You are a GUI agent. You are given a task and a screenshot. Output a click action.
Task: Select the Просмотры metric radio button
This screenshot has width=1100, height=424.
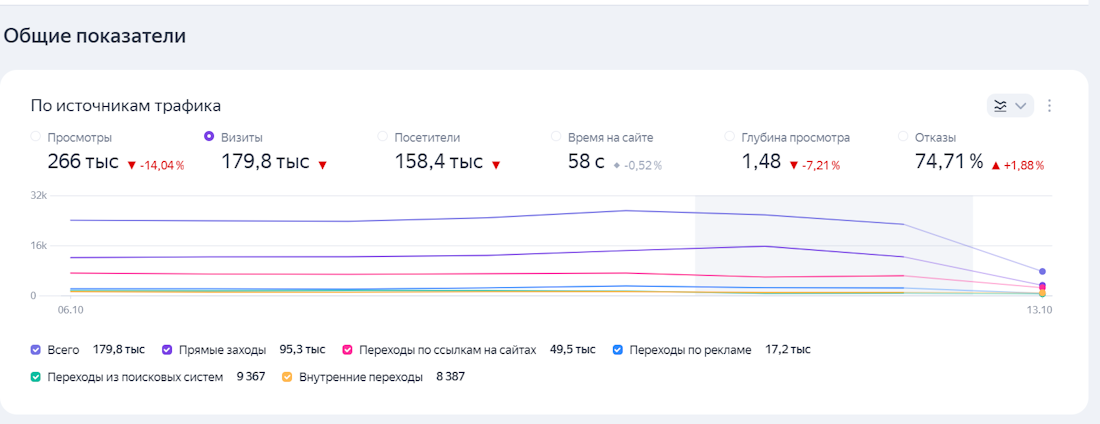coord(37,137)
